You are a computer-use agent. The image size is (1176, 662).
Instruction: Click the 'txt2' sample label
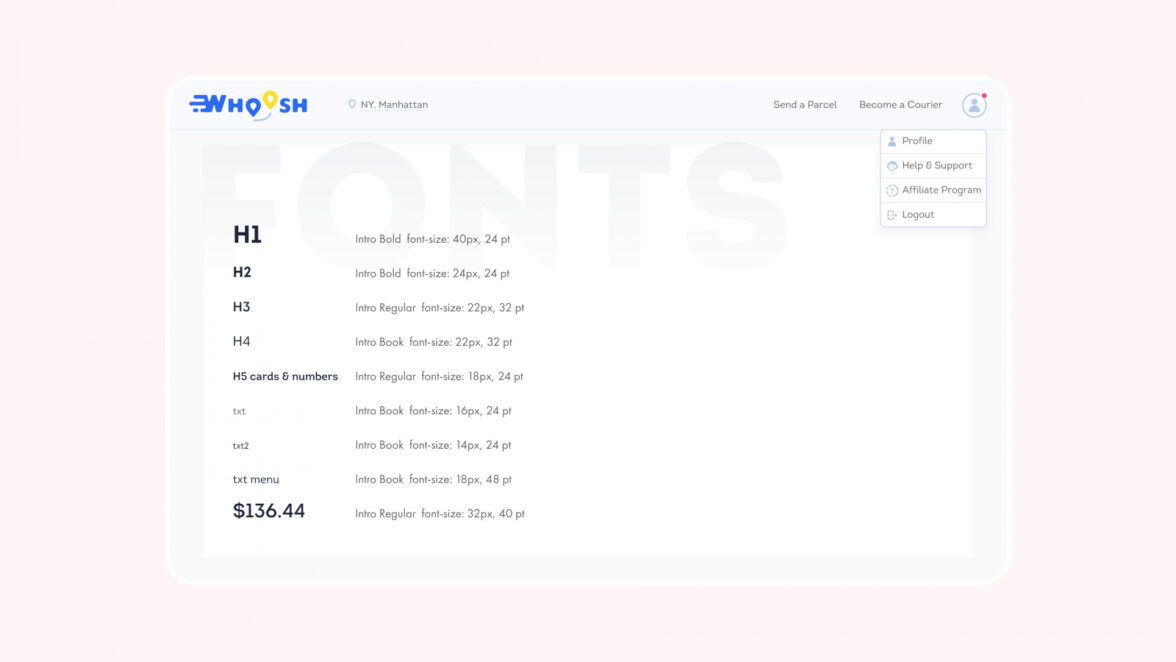coord(240,445)
